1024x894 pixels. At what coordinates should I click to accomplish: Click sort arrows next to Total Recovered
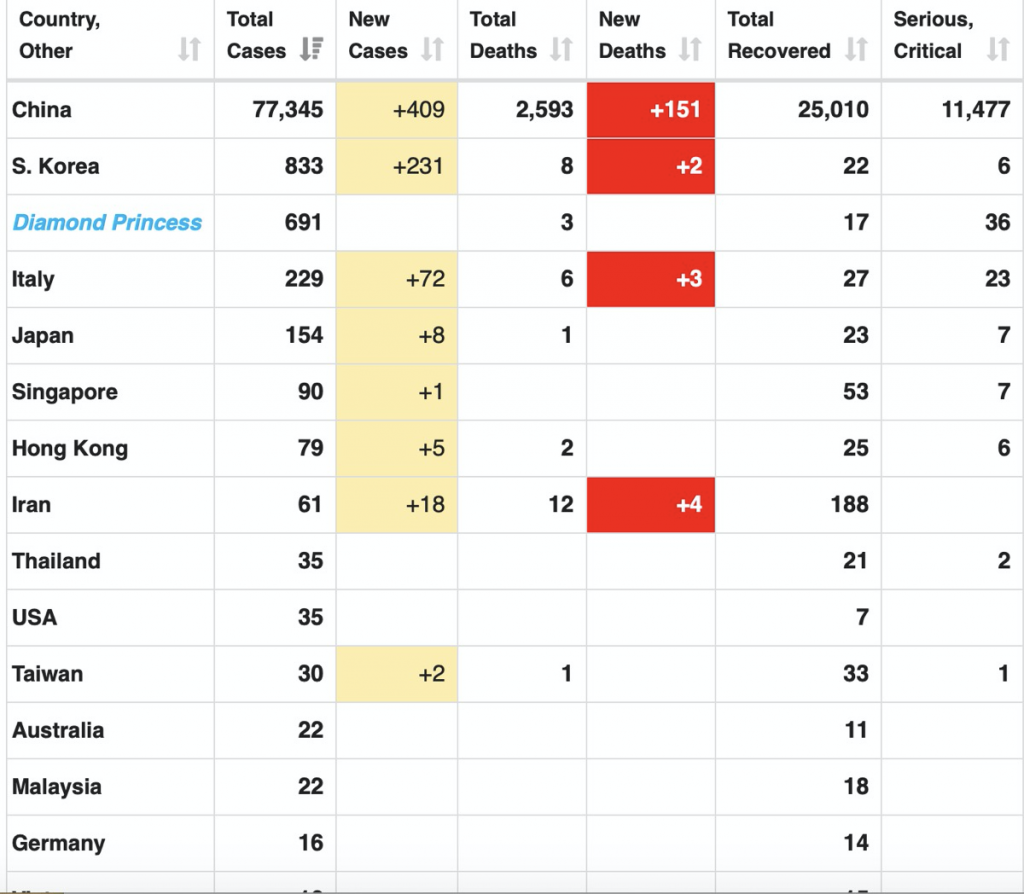[x=856, y=49]
